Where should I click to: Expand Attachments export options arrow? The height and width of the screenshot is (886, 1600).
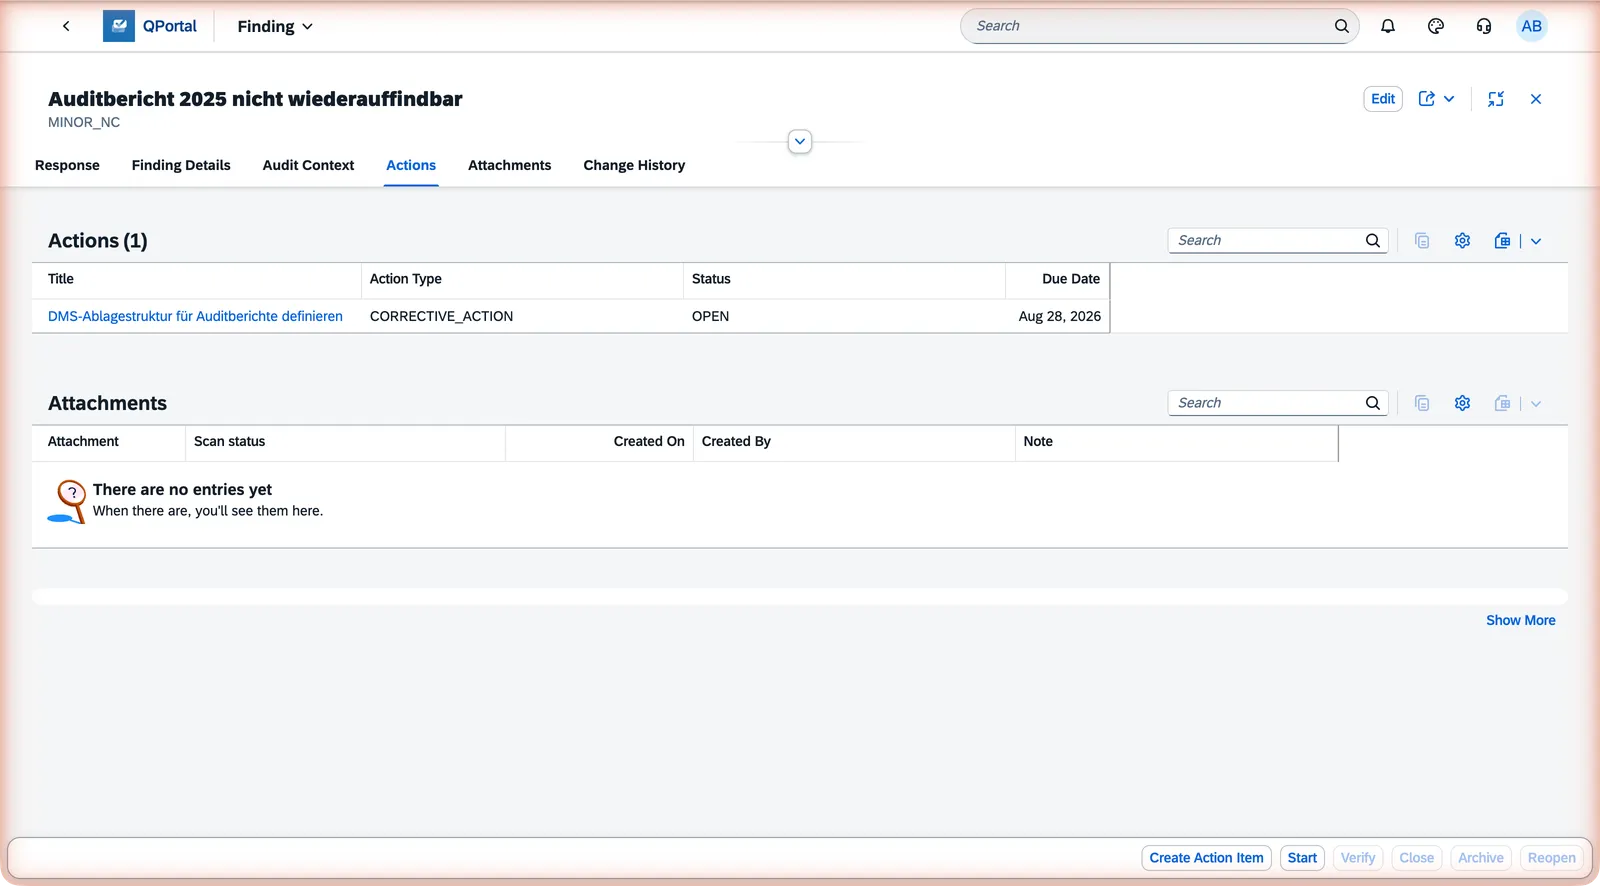(1536, 404)
